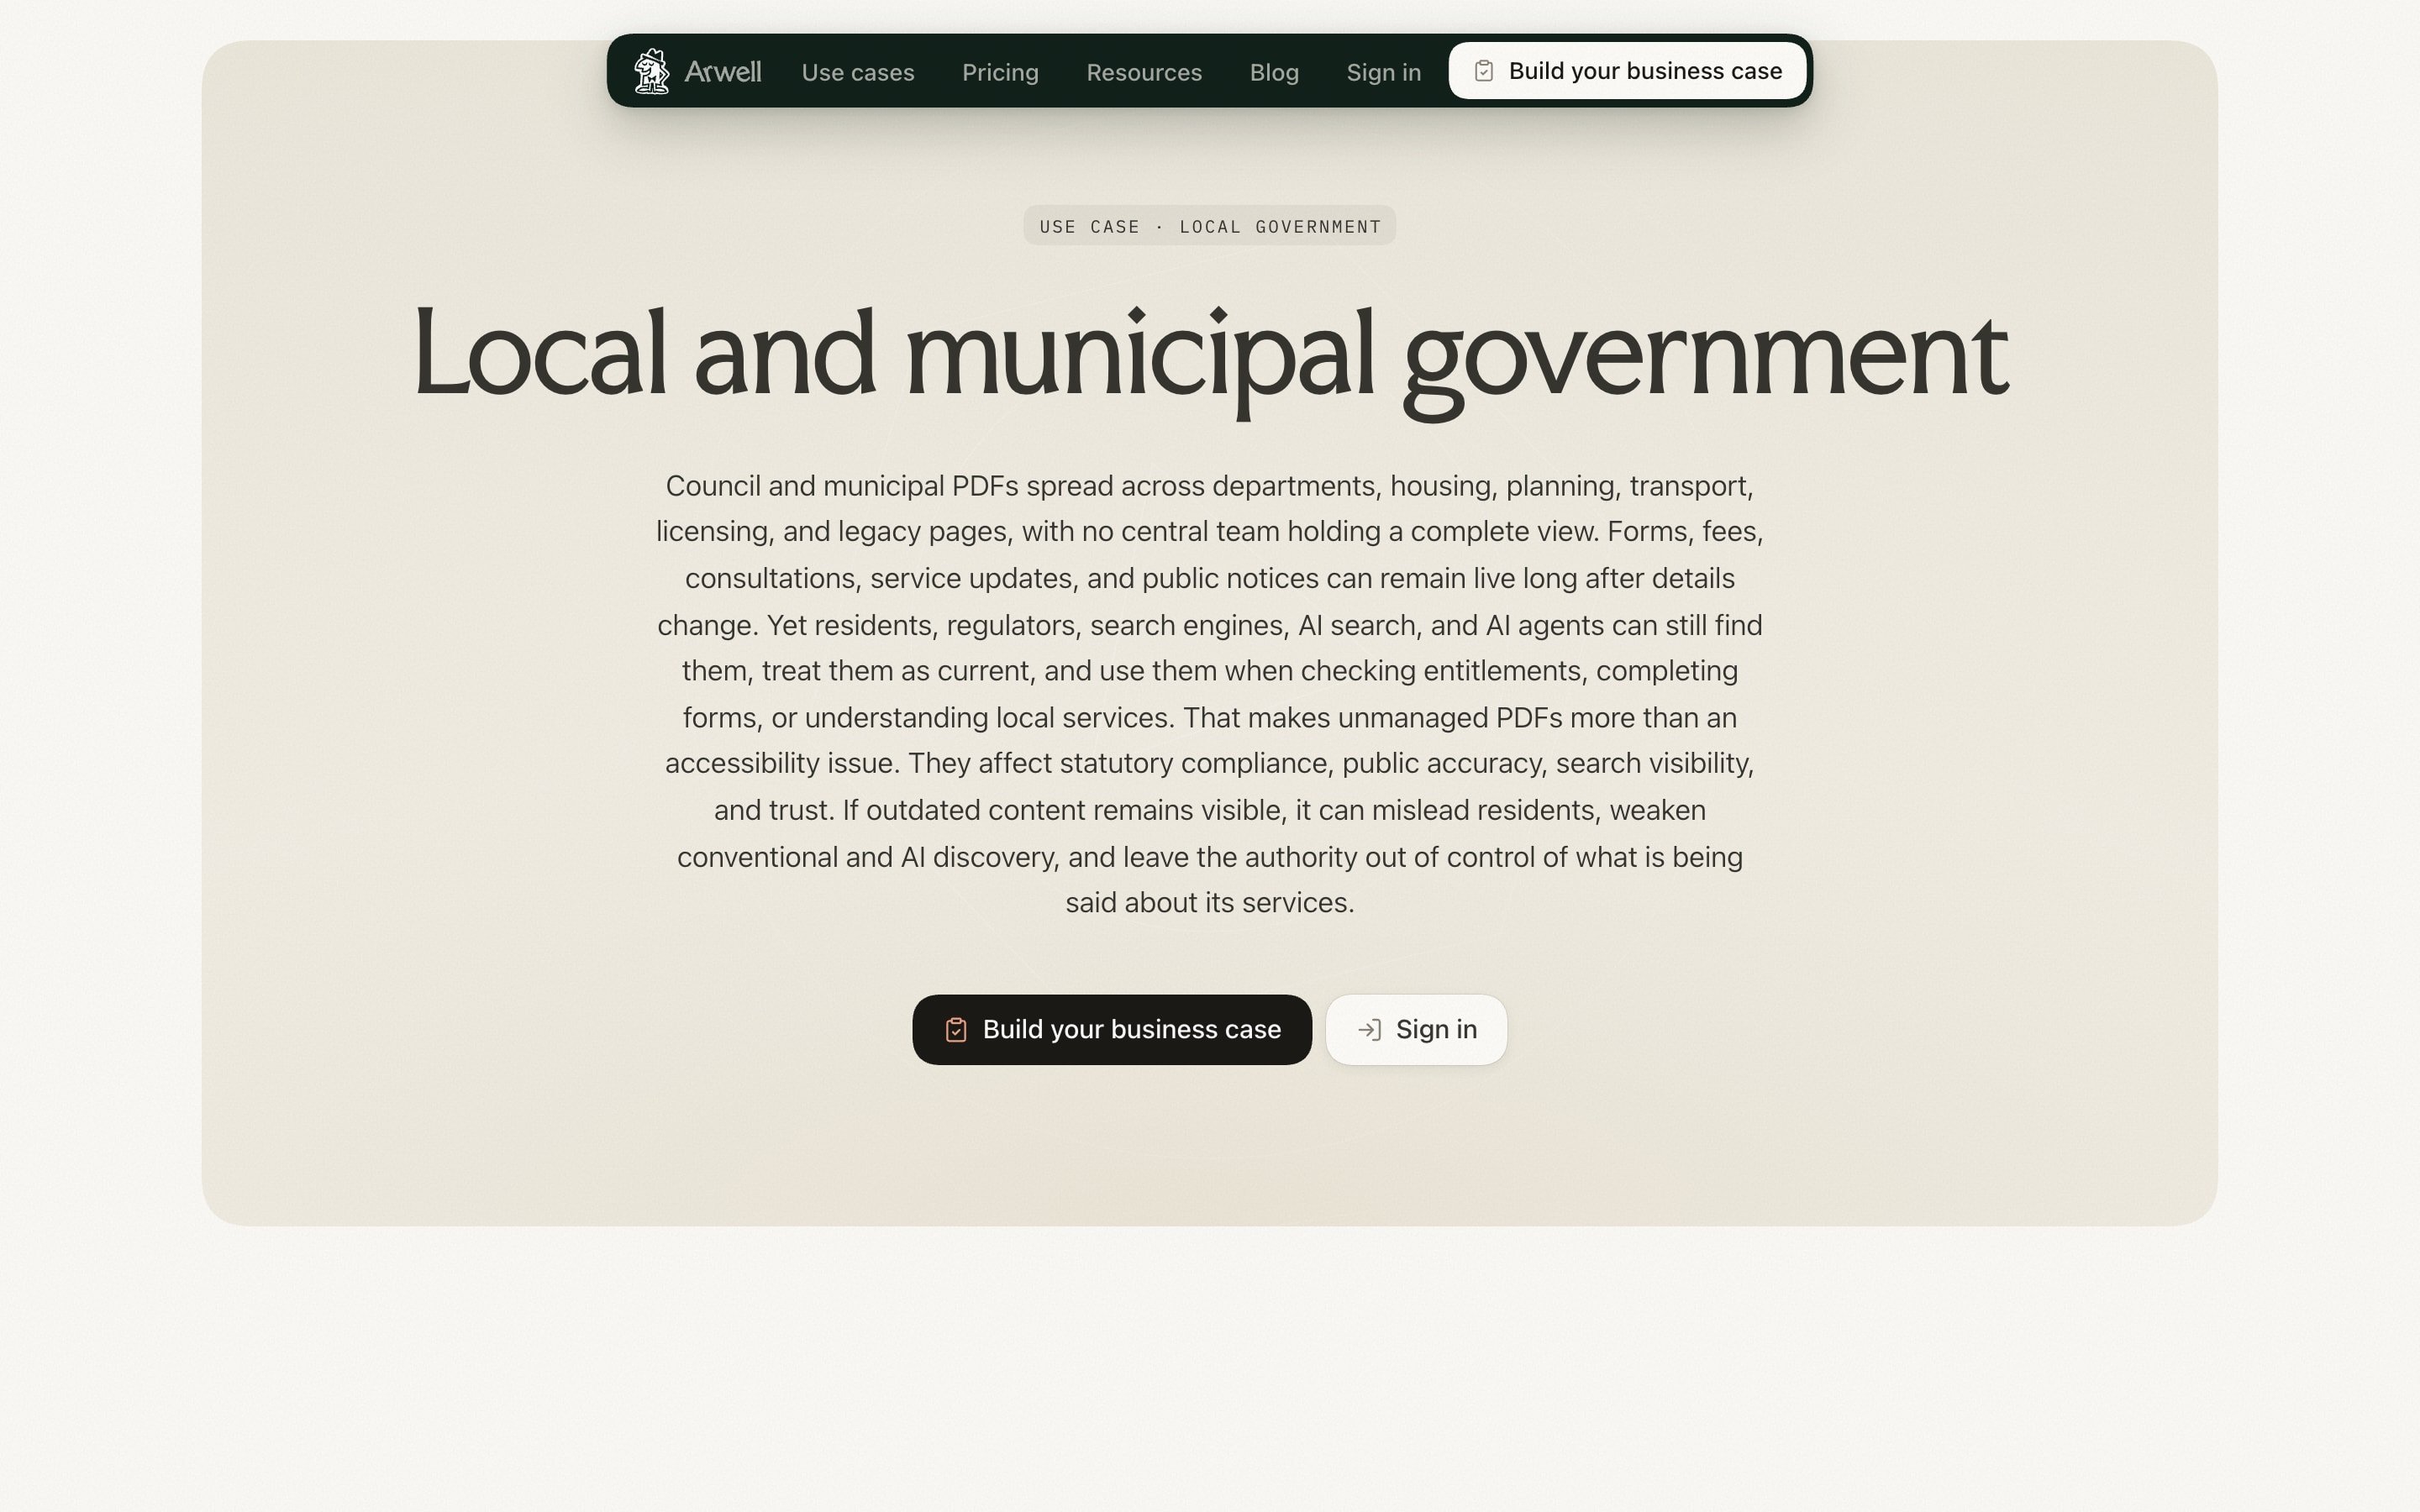Visit the Blog from navigation
Screen dimensions: 2420x1512
point(1274,72)
